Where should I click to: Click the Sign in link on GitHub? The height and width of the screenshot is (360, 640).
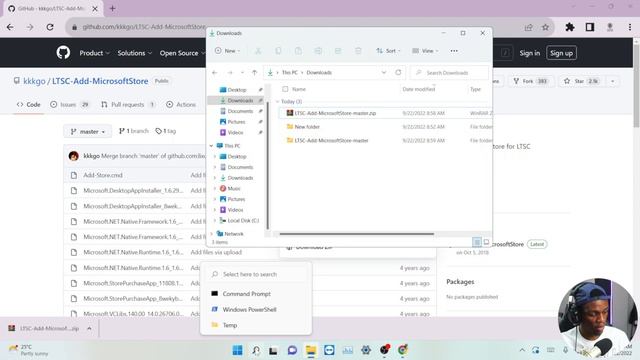529,53
